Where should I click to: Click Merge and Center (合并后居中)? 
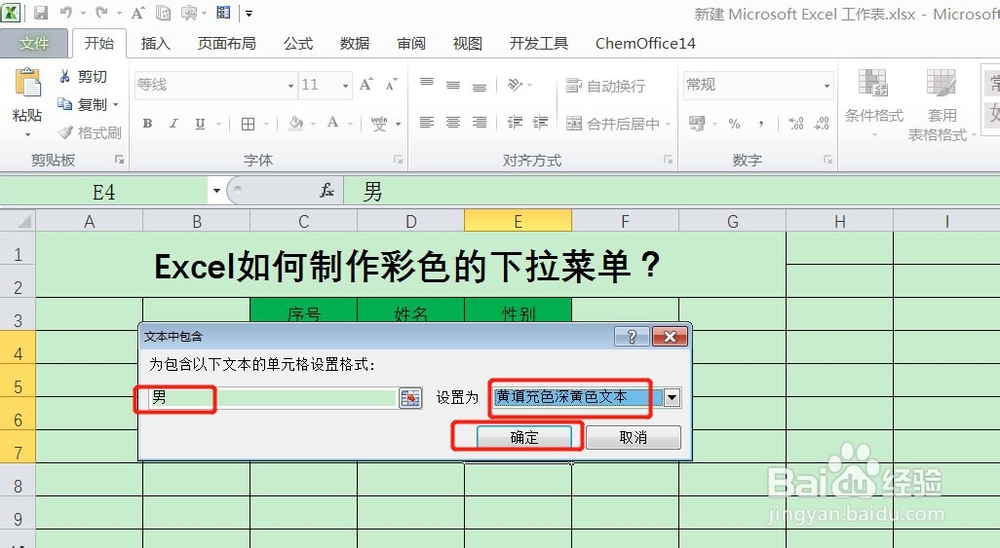613,124
